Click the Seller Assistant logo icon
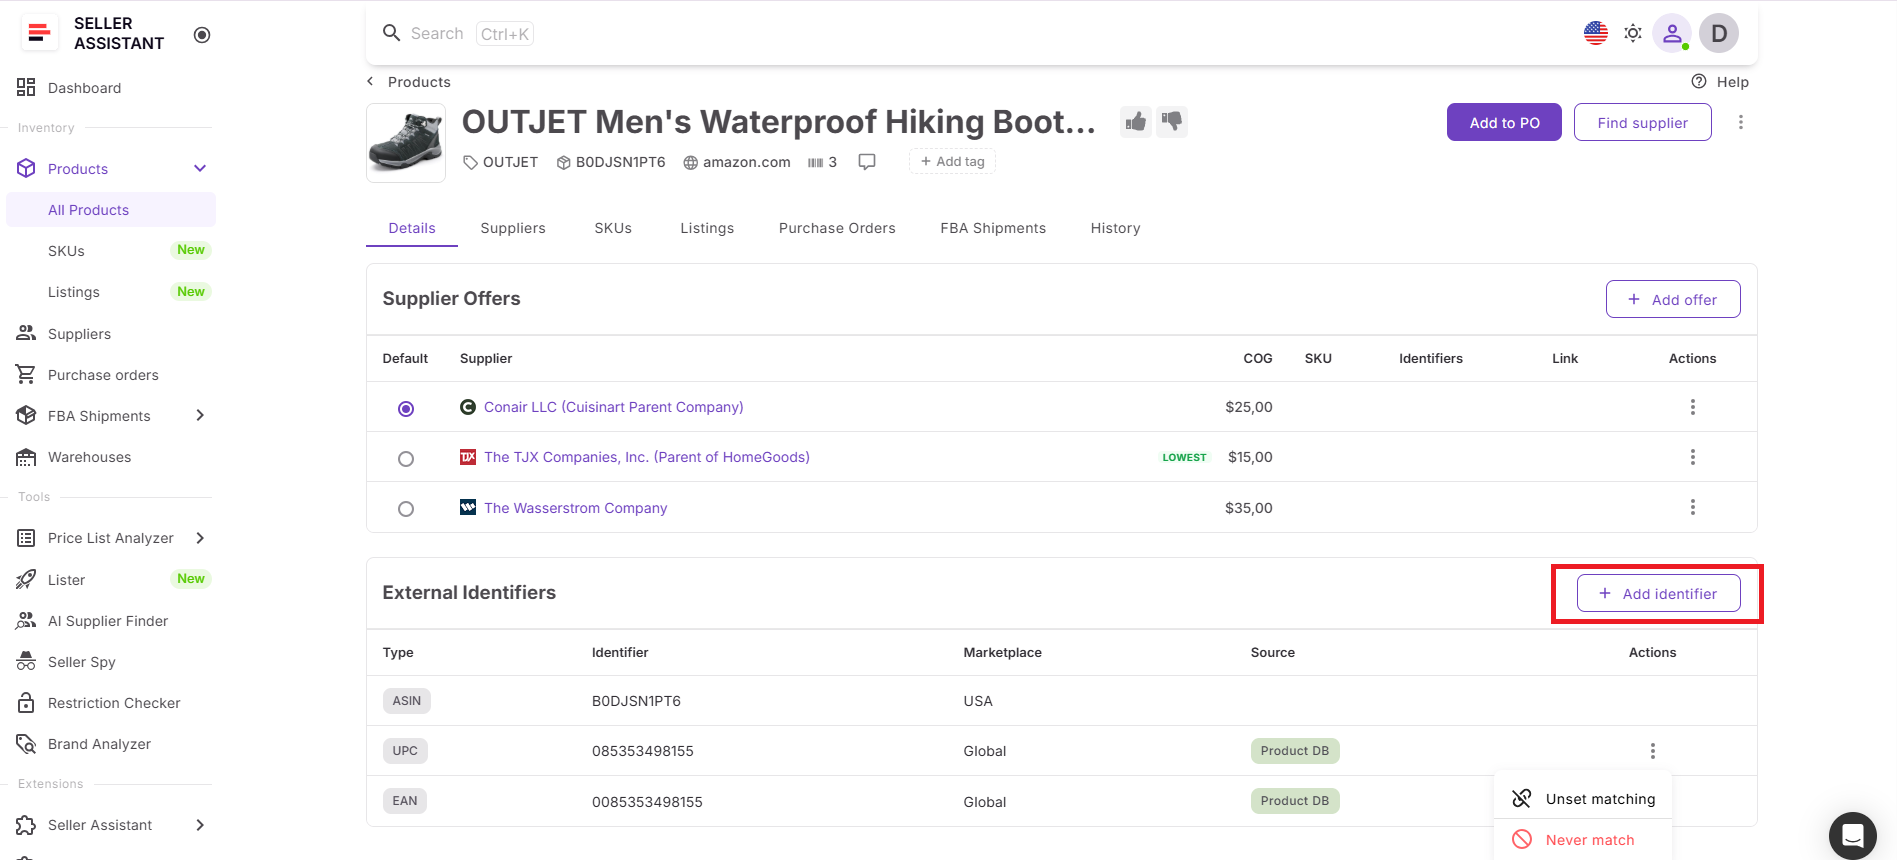Image resolution: width=1897 pixels, height=860 pixels. click(x=39, y=33)
